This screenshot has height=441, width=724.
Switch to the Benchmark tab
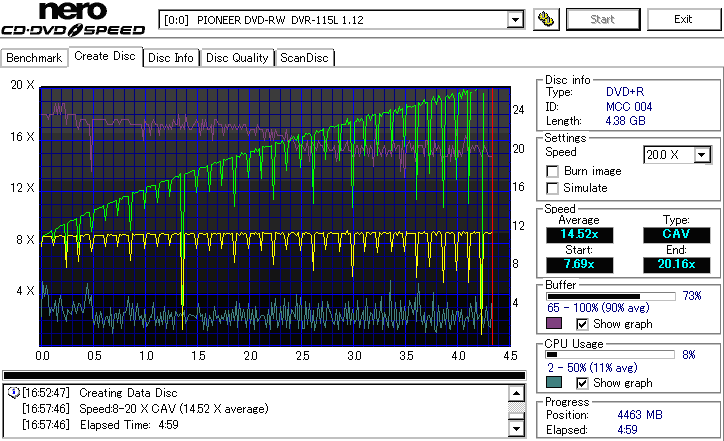coord(35,58)
